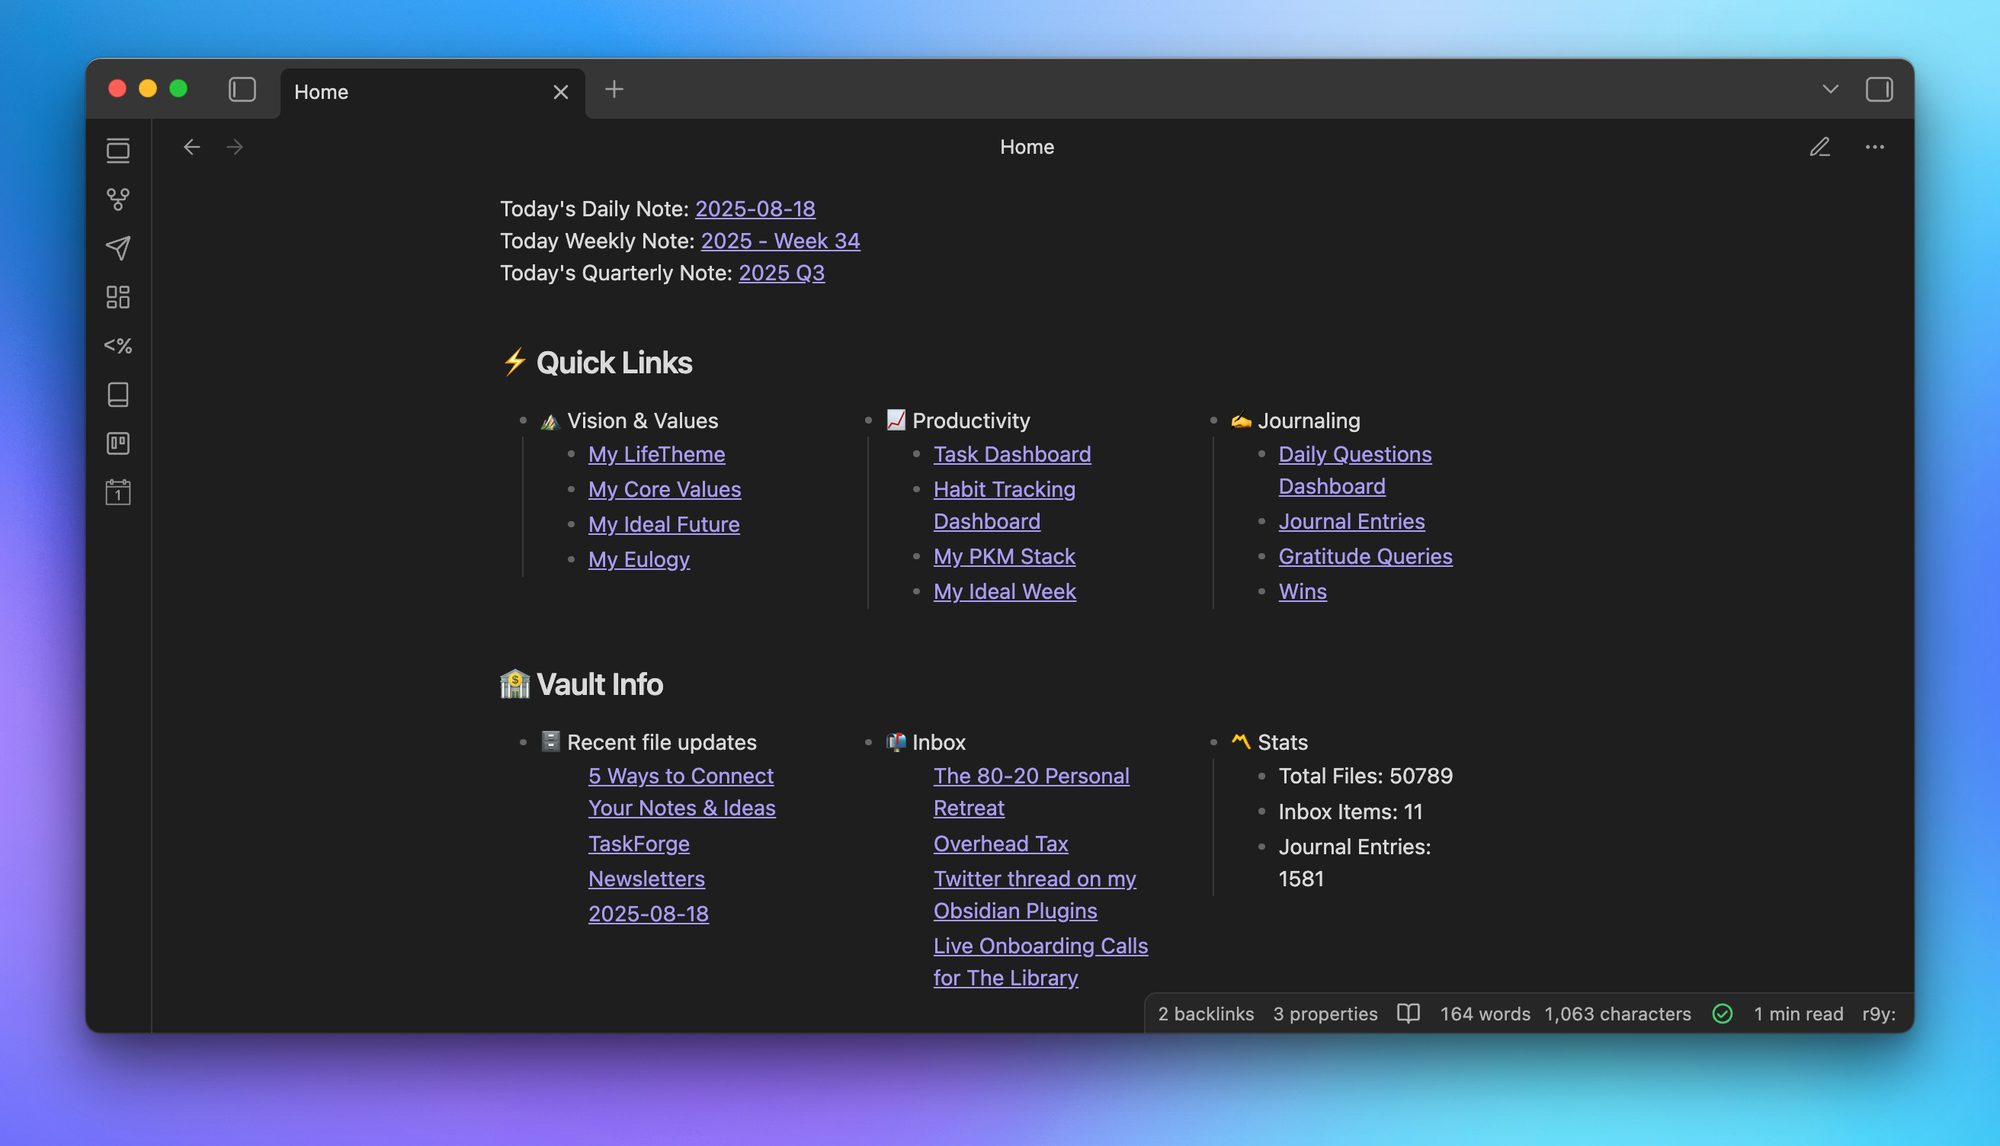Viewport: 2000px width, 1146px height.
Task: Open the 2025 - Week 34 weekly note
Action: point(780,241)
